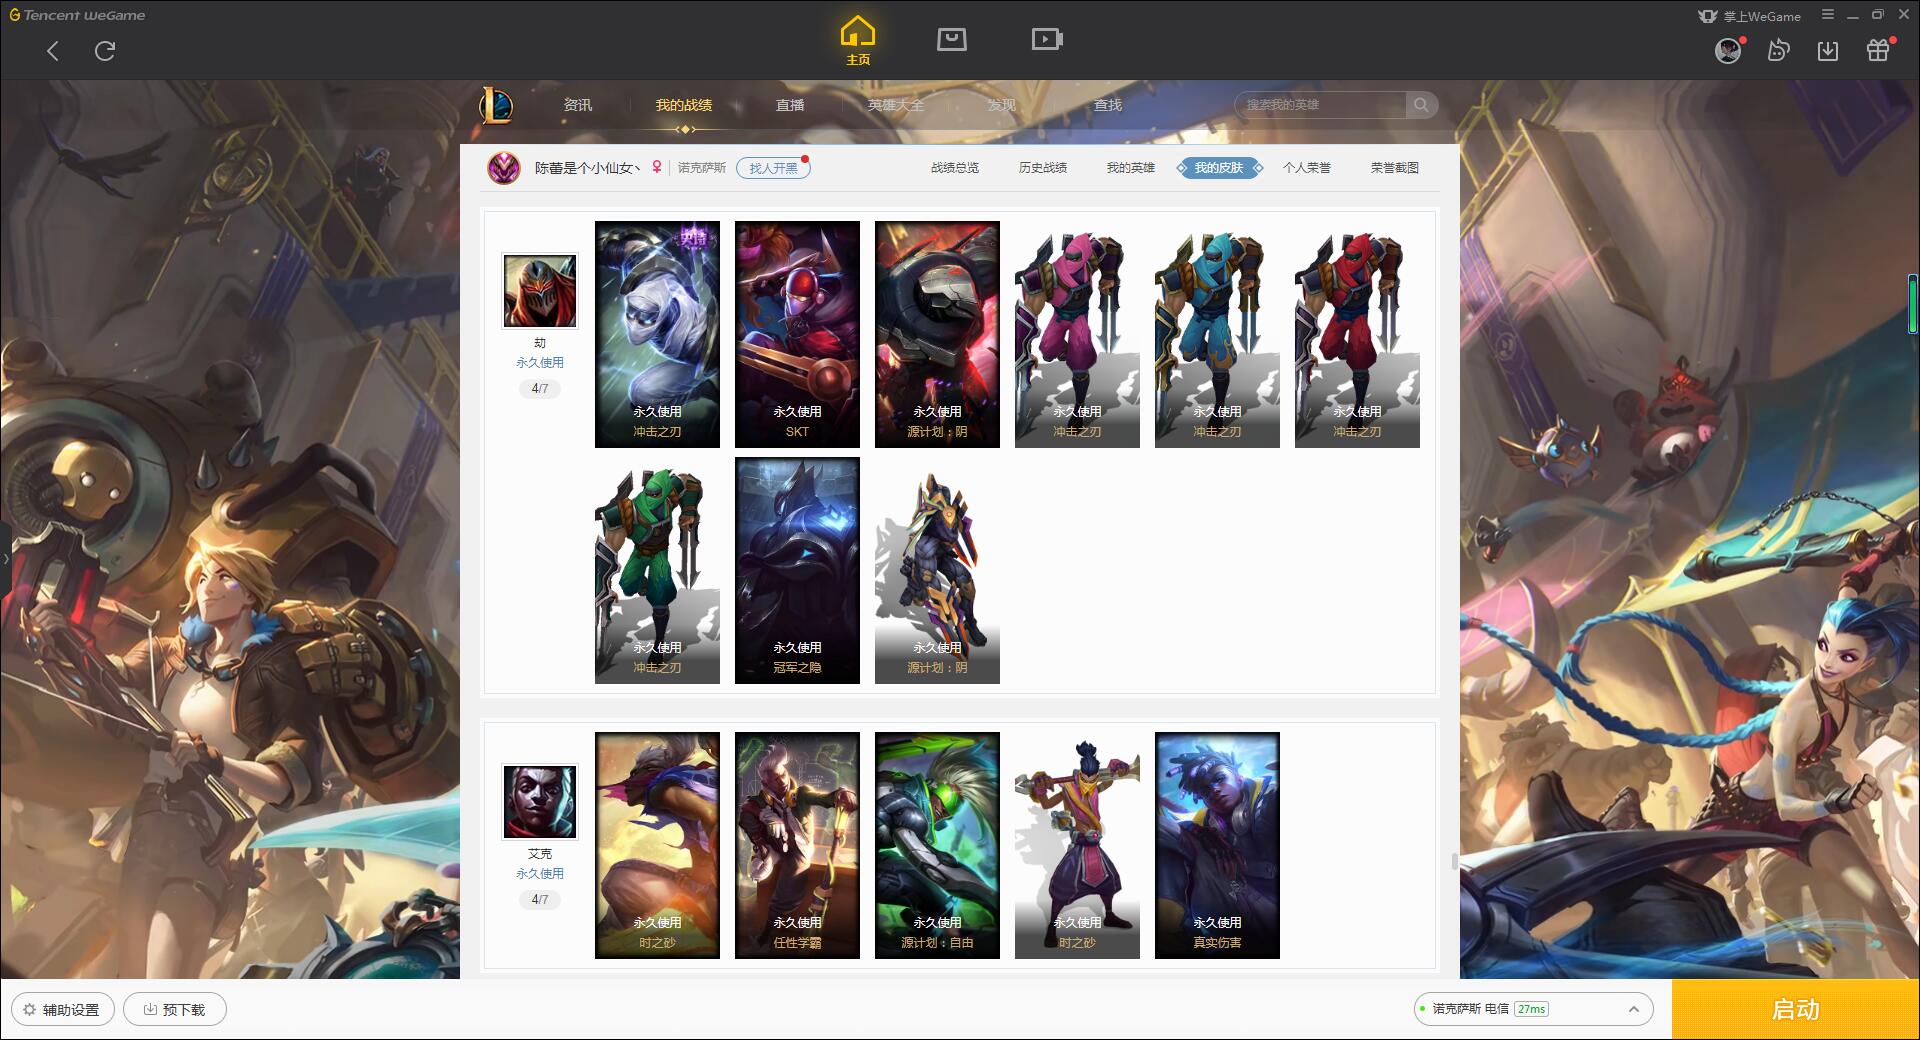1920x1040 pixels.
Task: Open the 英雄大全 champions tab
Action: (896, 105)
